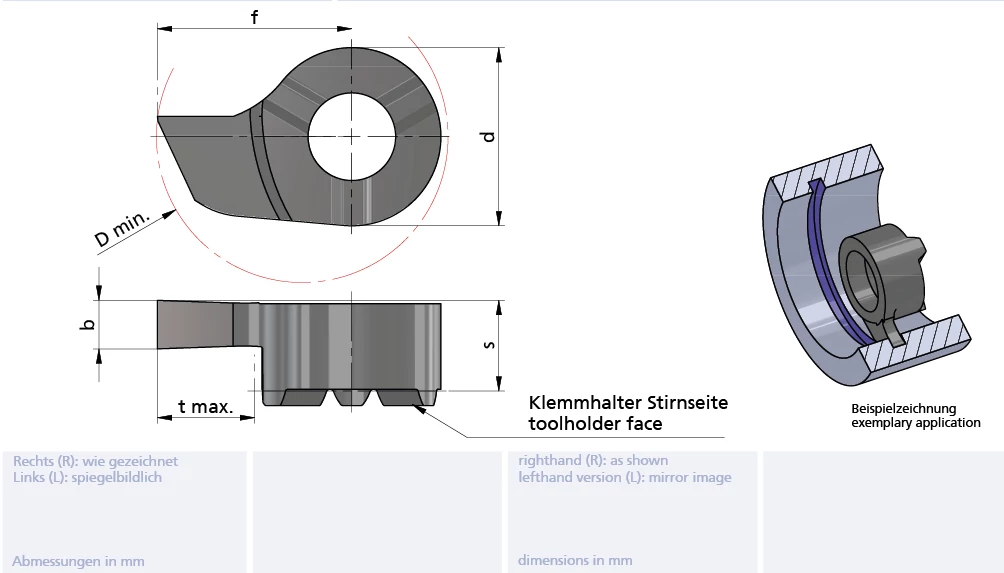
Task: Click the center bore hole in top view
Action: pos(351,136)
